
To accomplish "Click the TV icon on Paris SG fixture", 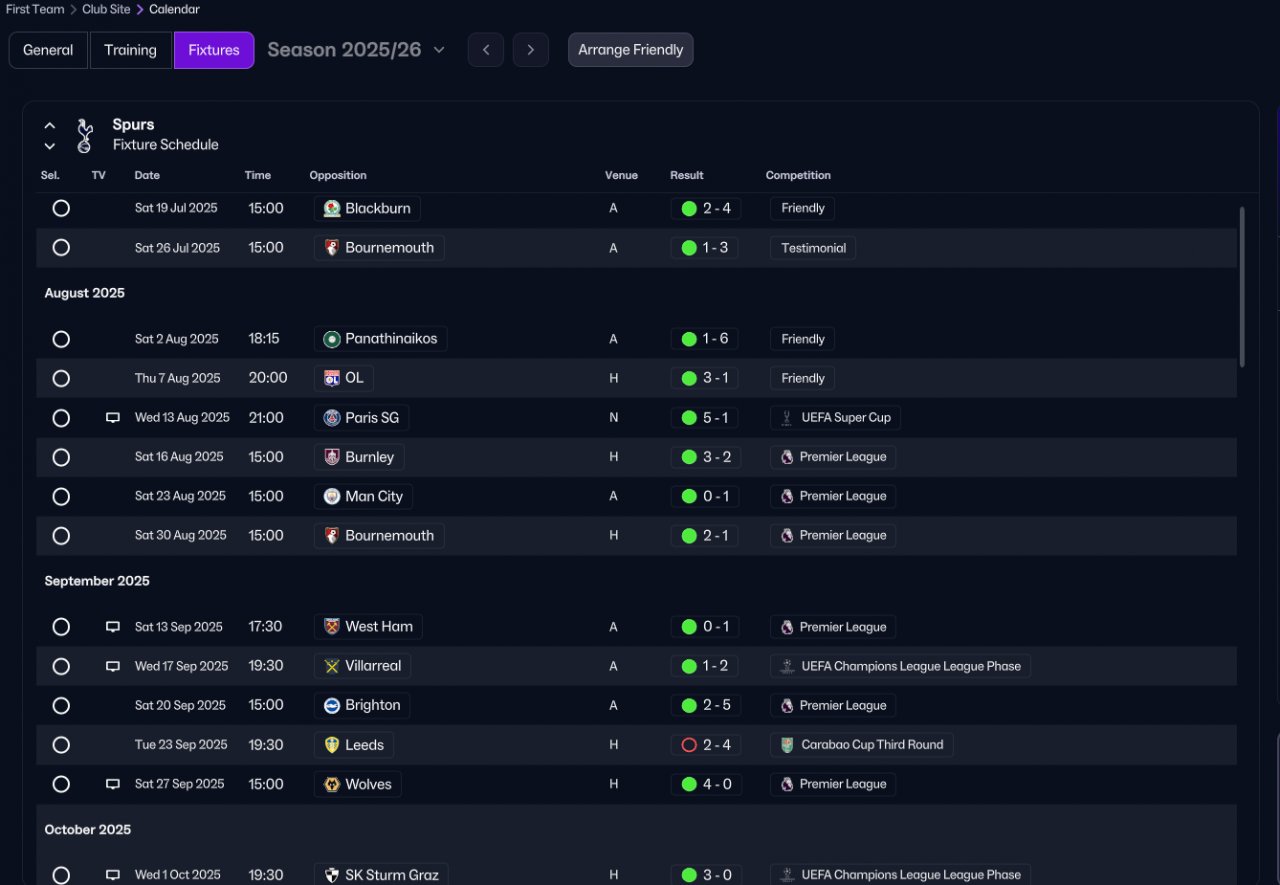I will (113, 418).
